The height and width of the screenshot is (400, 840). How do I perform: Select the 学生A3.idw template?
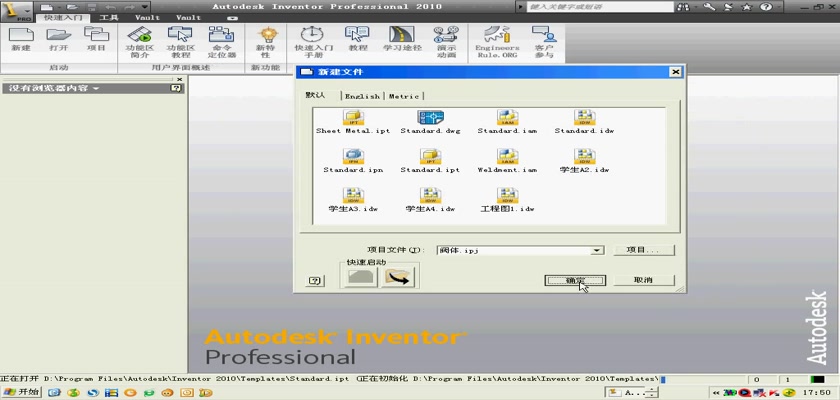(x=353, y=200)
